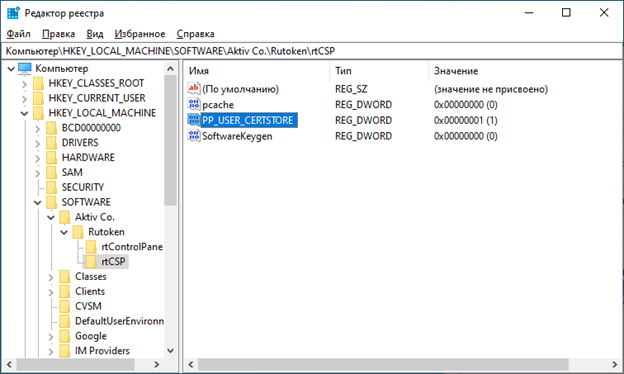Expand SAM key chevron
Image resolution: width=624 pixels, height=374 pixels.
click(x=37, y=173)
